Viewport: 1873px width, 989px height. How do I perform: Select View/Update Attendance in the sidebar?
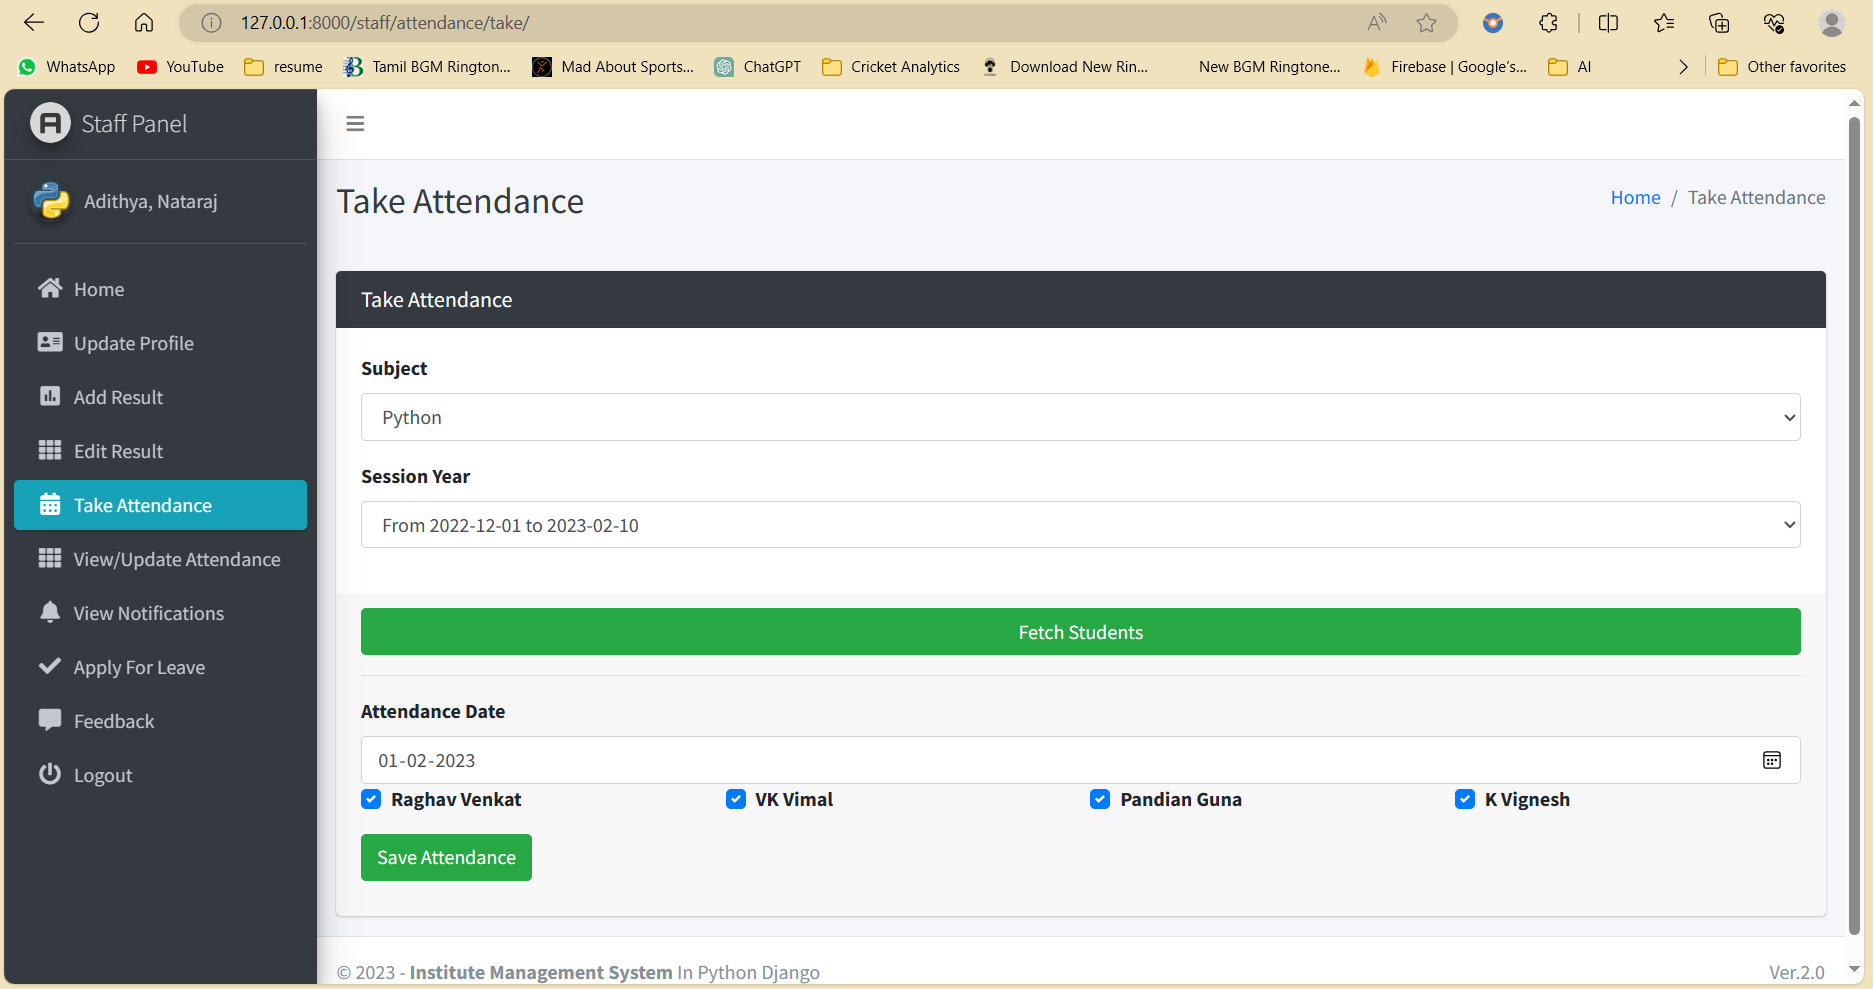pos(160,559)
